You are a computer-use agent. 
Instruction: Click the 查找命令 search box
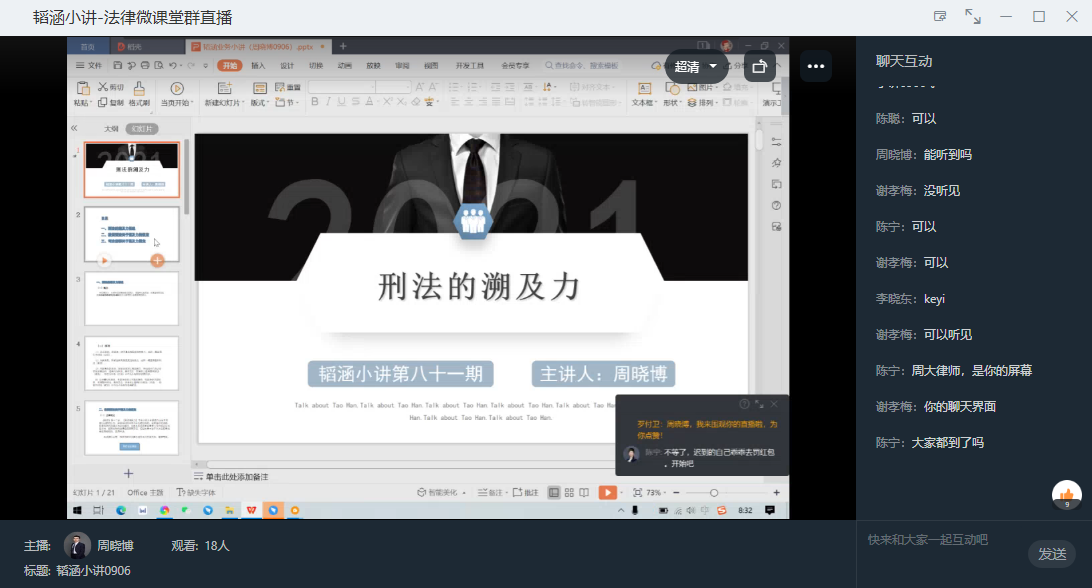pos(585,65)
